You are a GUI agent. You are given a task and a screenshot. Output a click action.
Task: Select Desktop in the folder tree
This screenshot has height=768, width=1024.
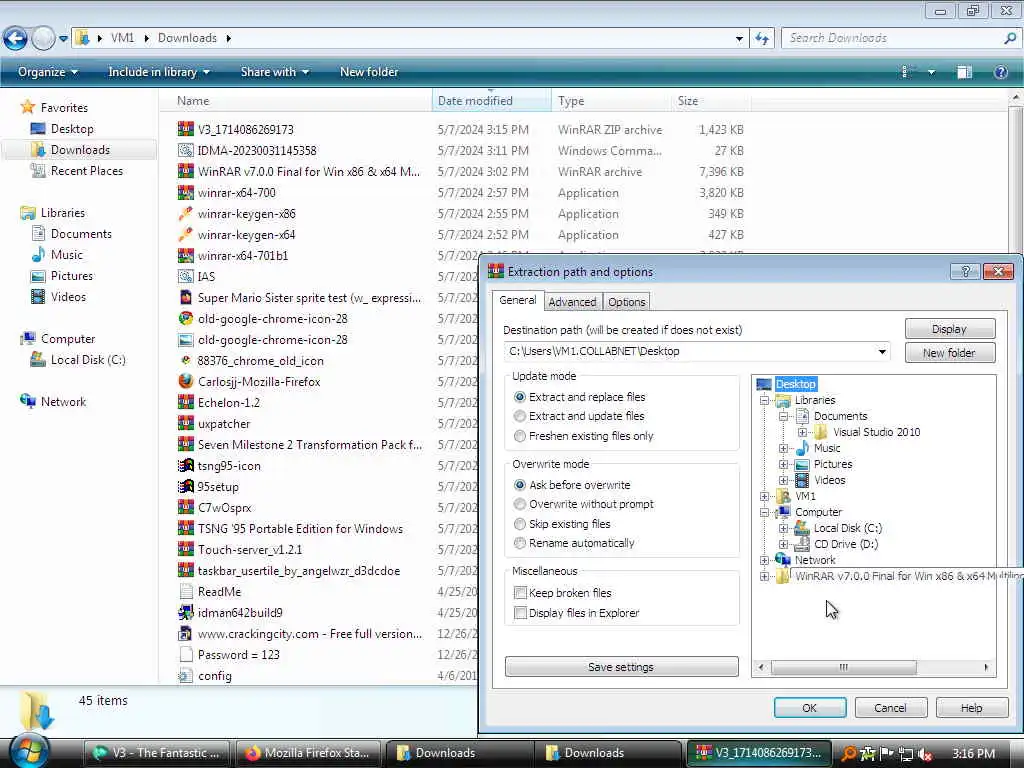pos(795,384)
